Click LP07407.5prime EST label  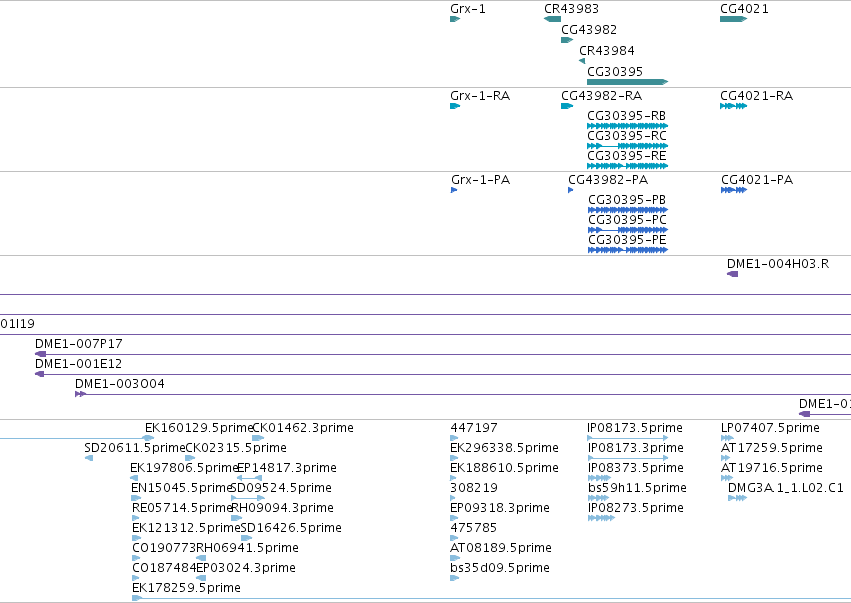pos(770,428)
